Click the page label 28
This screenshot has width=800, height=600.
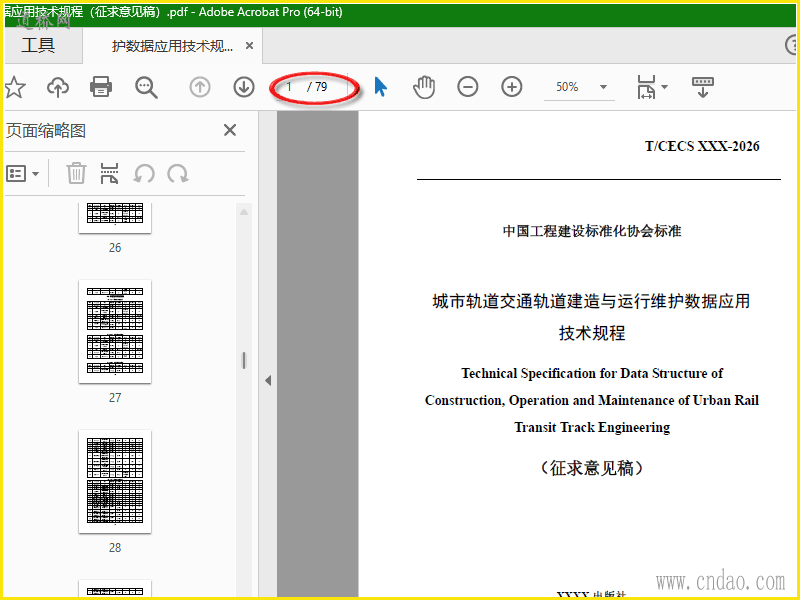[x=115, y=548]
